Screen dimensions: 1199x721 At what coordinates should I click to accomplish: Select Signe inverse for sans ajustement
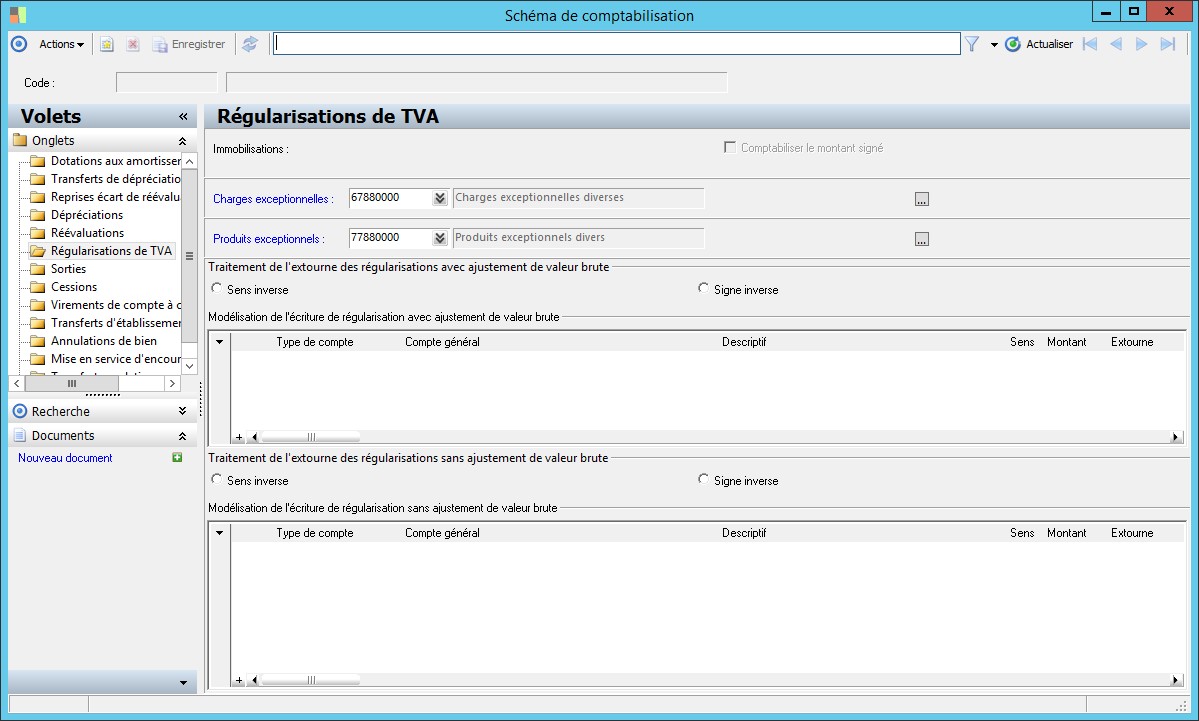click(x=703, y=479)
